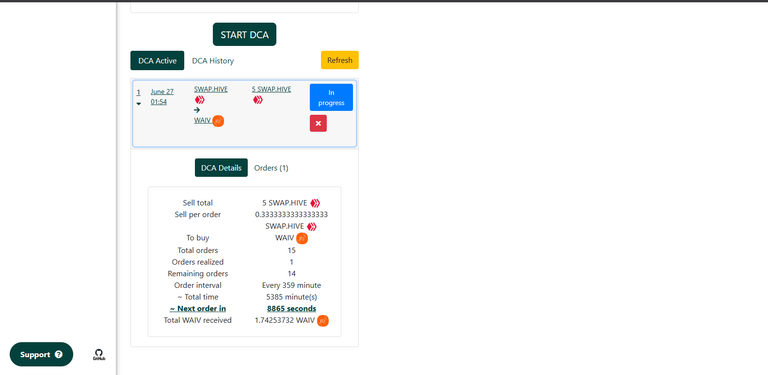Click the HIVE icon in Sell per order
This screenshot has width=768, height=375.
312,227
